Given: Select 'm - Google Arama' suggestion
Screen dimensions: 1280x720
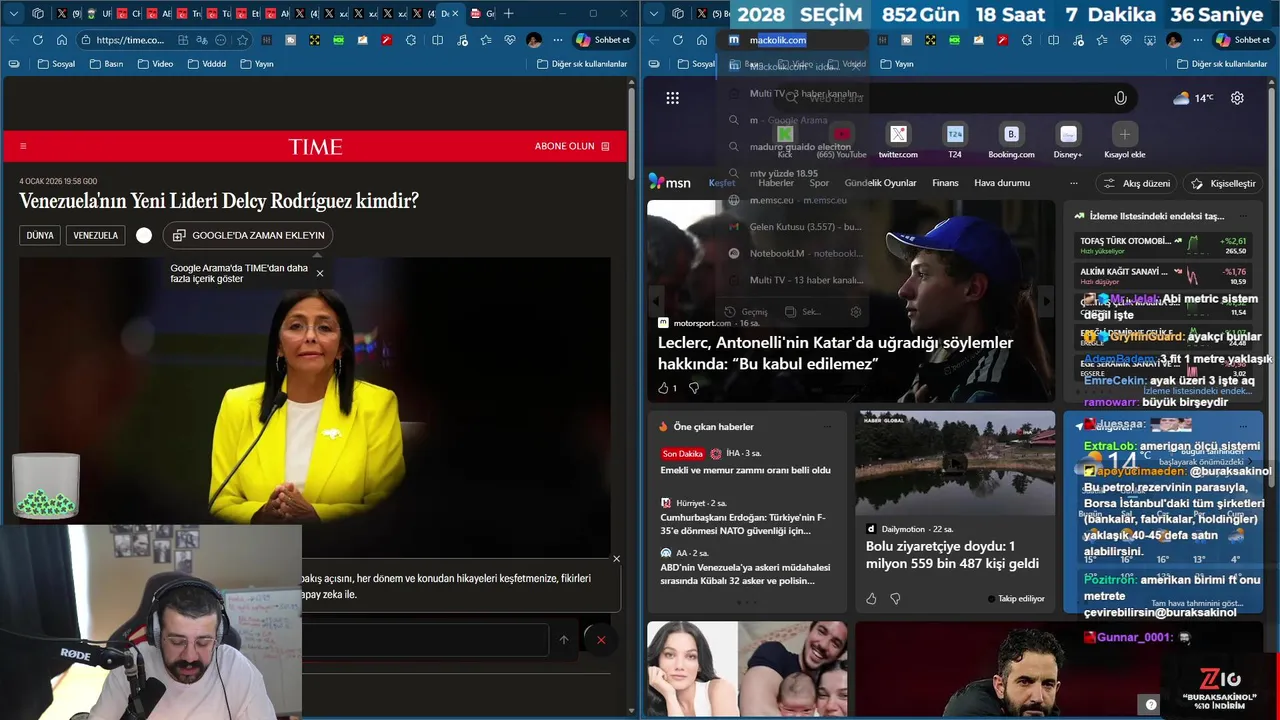Looking at the screenshot, I should click(x=793, y=120).
